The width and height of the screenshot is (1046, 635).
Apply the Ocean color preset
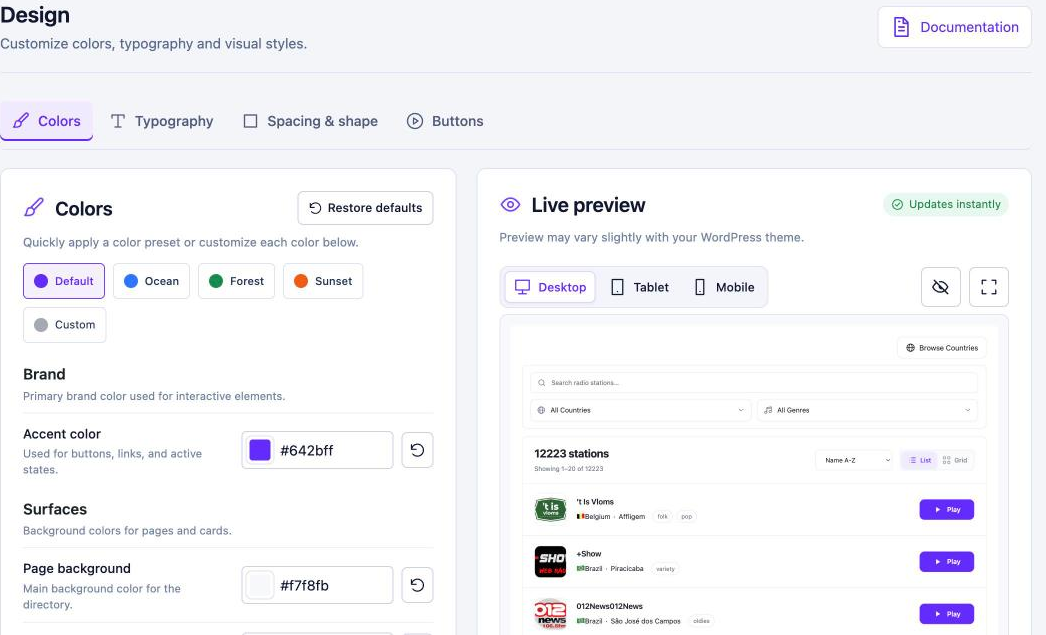151,281
